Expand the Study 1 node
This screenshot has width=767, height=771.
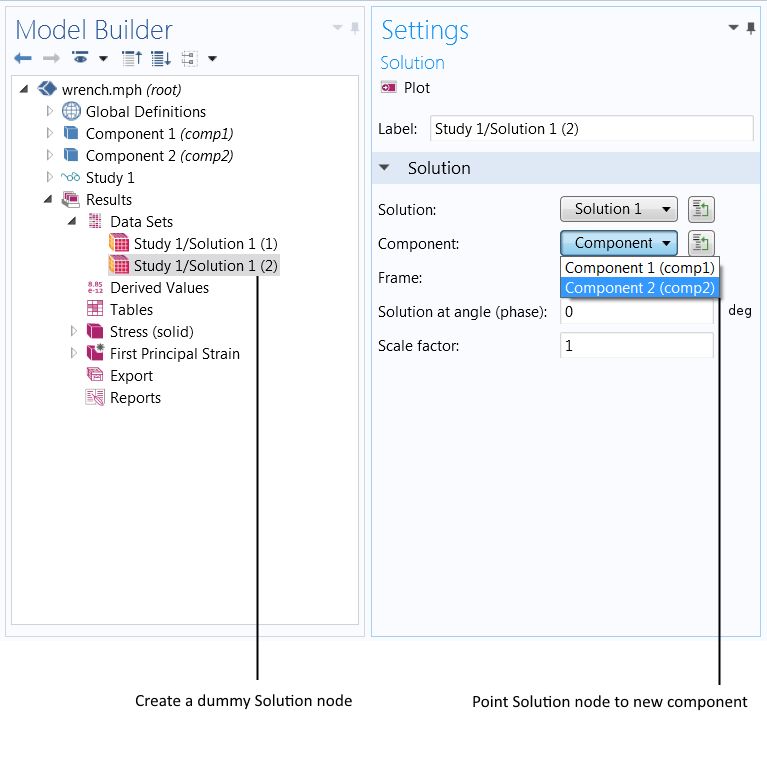(x=49, y=177)
